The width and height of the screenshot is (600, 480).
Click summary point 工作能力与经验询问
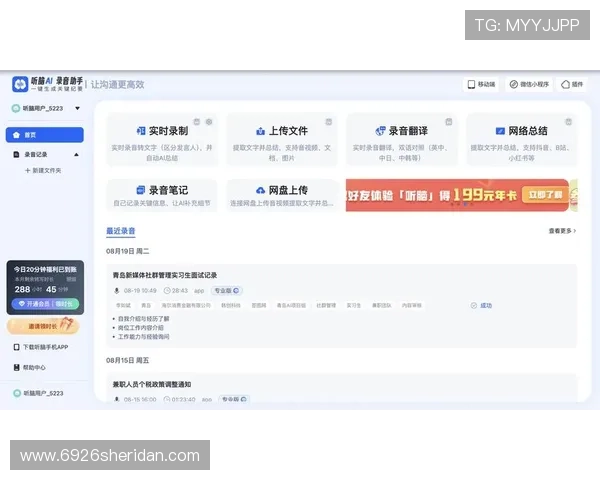tap(143, 337)
